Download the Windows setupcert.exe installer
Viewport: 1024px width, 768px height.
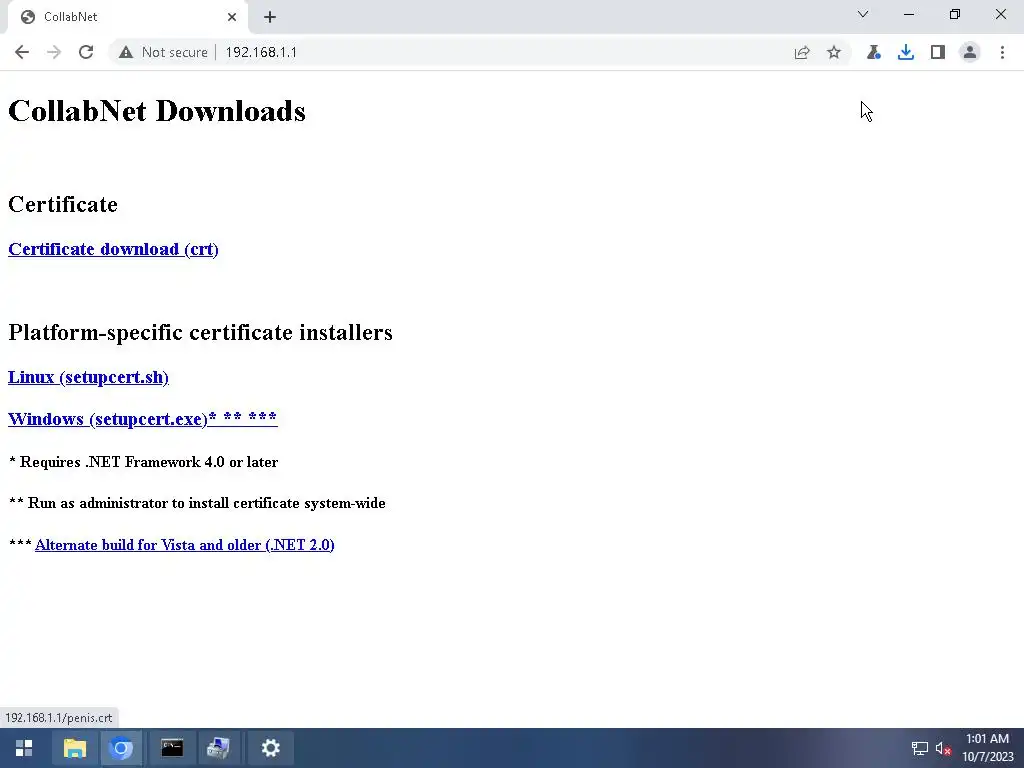pos(142,419)
